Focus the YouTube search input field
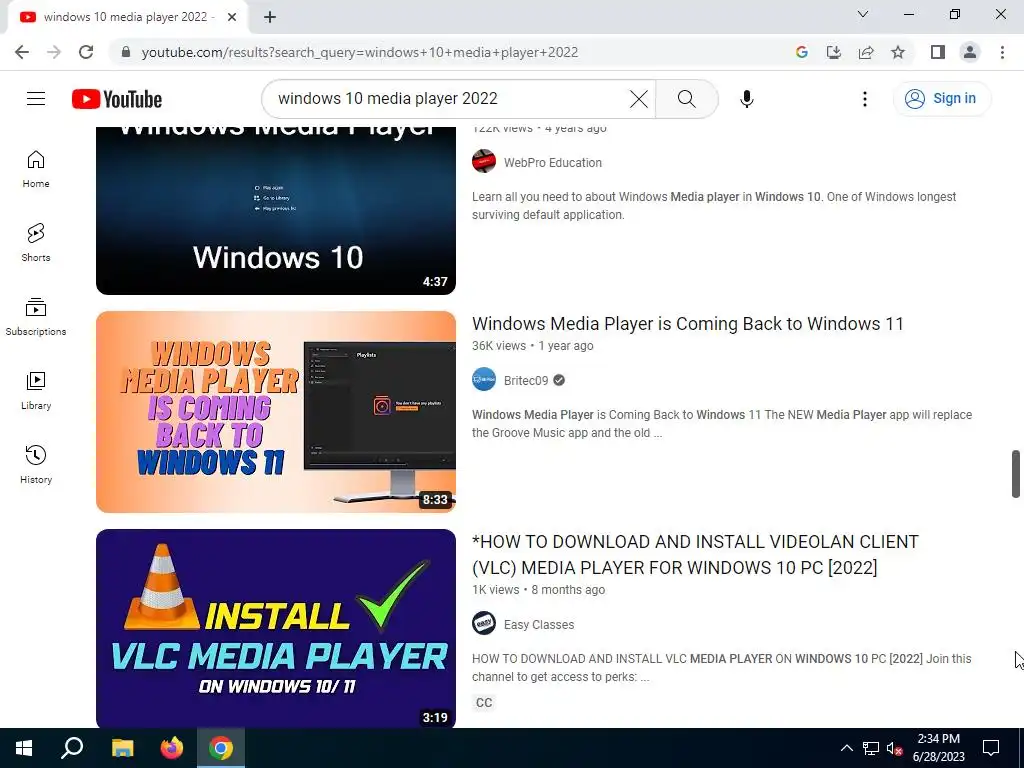 tap(451, 99)
